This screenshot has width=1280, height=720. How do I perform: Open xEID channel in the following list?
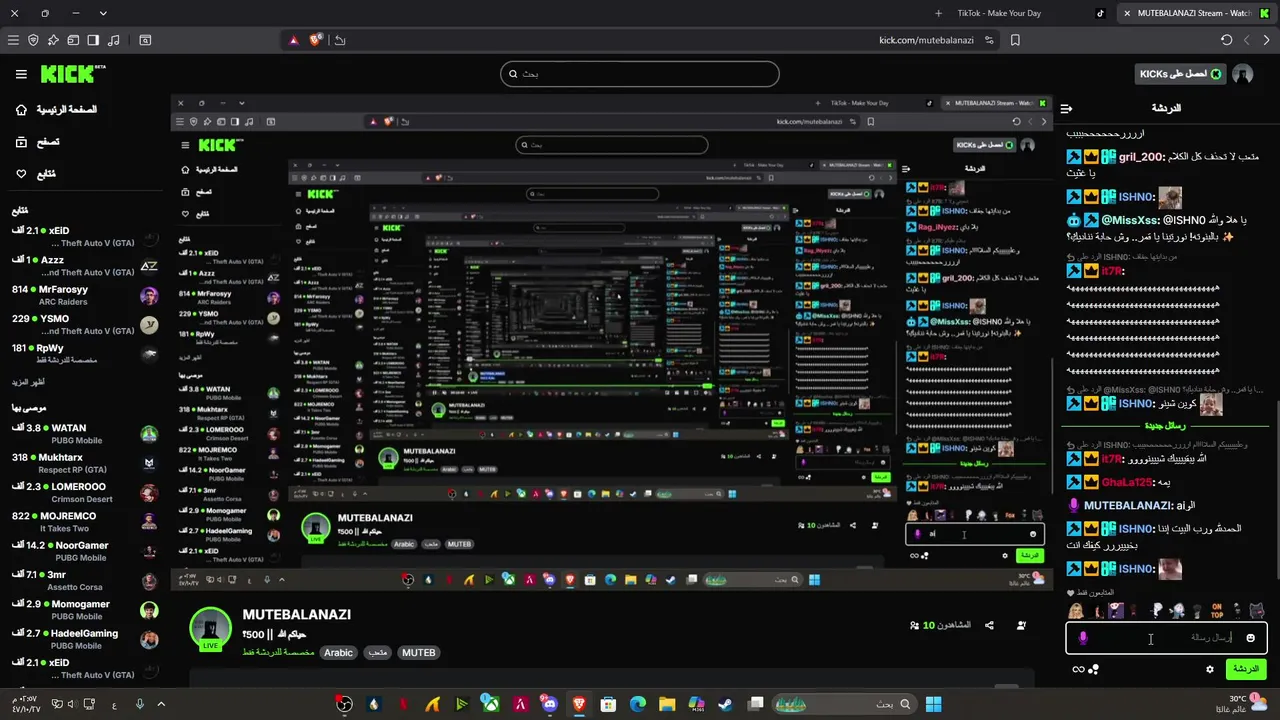pyautogui.click(x=85, y=237)
